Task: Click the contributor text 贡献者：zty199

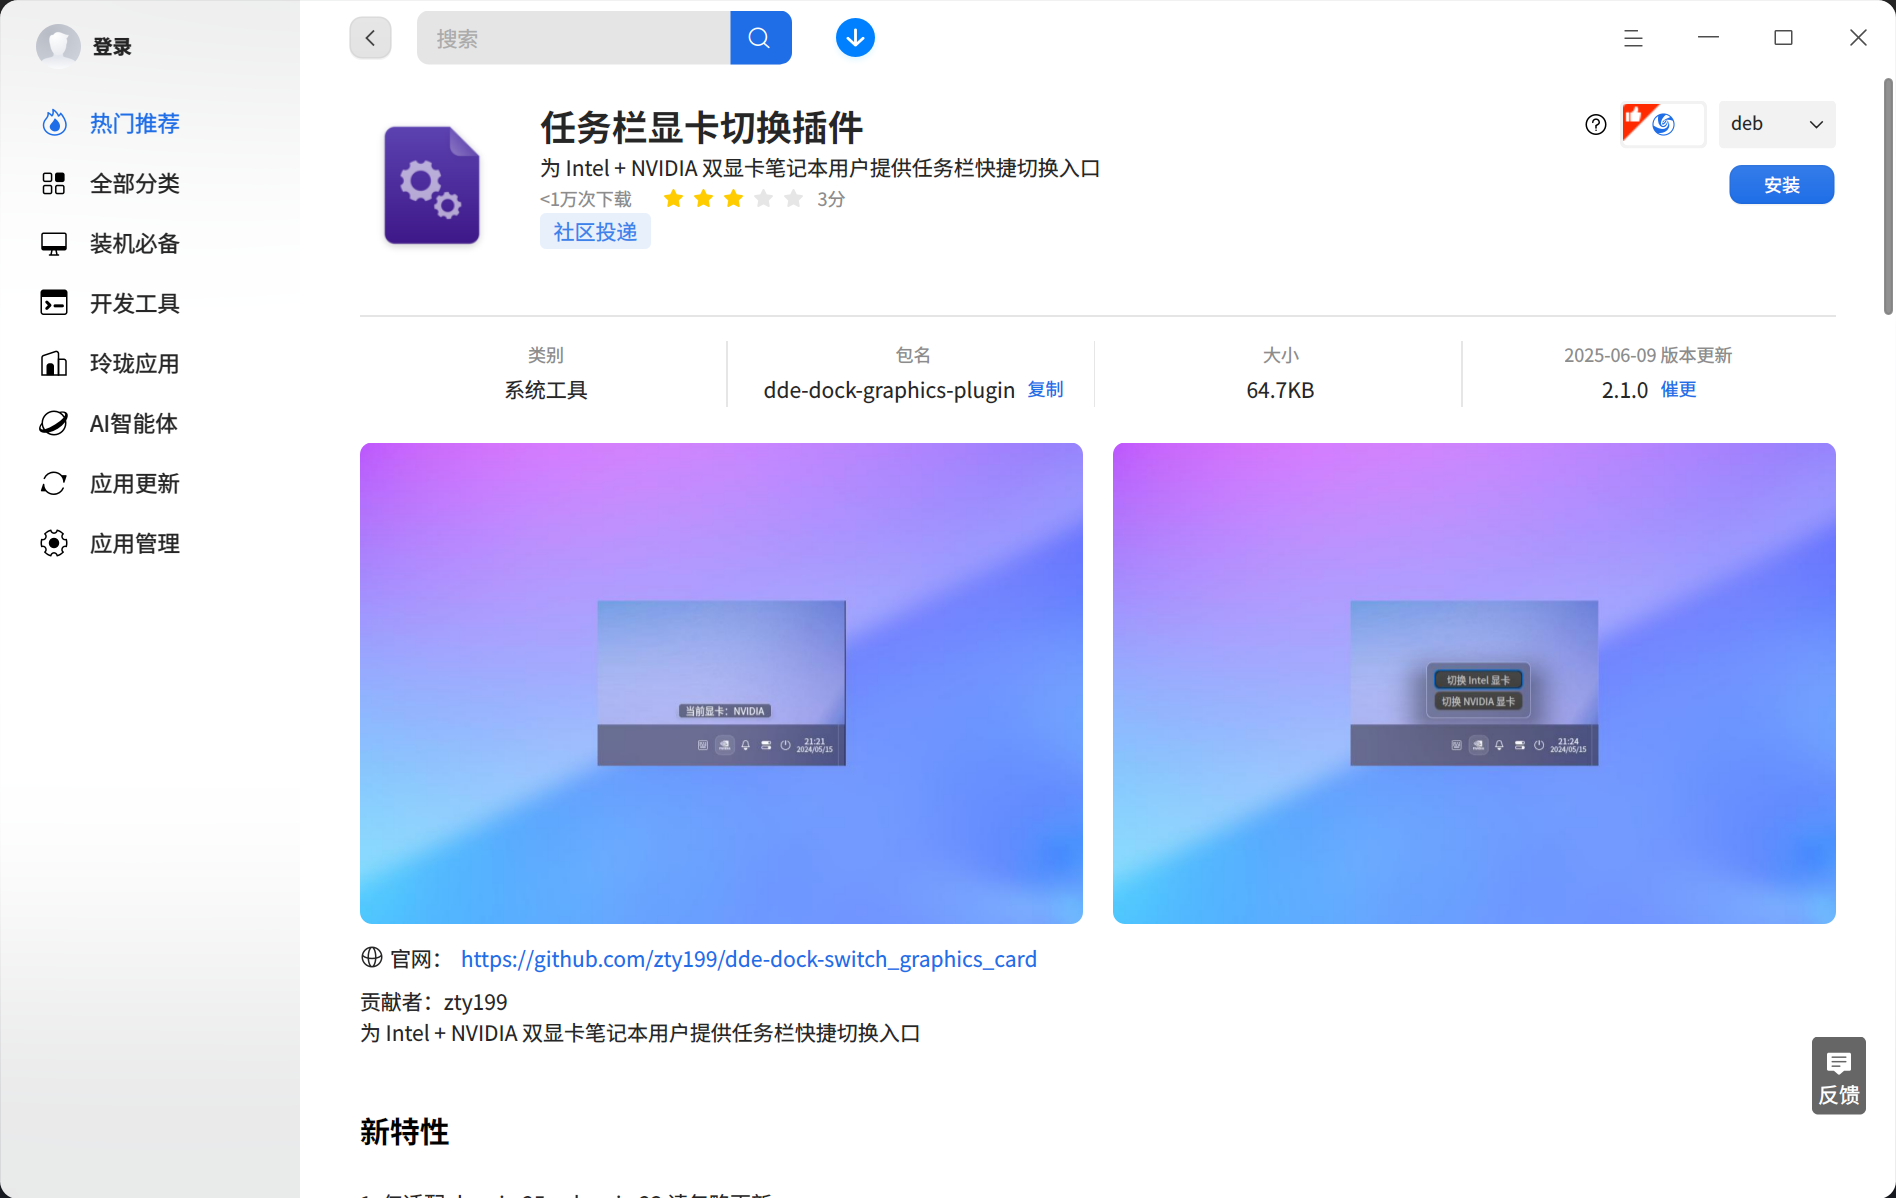Action: click(434, 1002)
